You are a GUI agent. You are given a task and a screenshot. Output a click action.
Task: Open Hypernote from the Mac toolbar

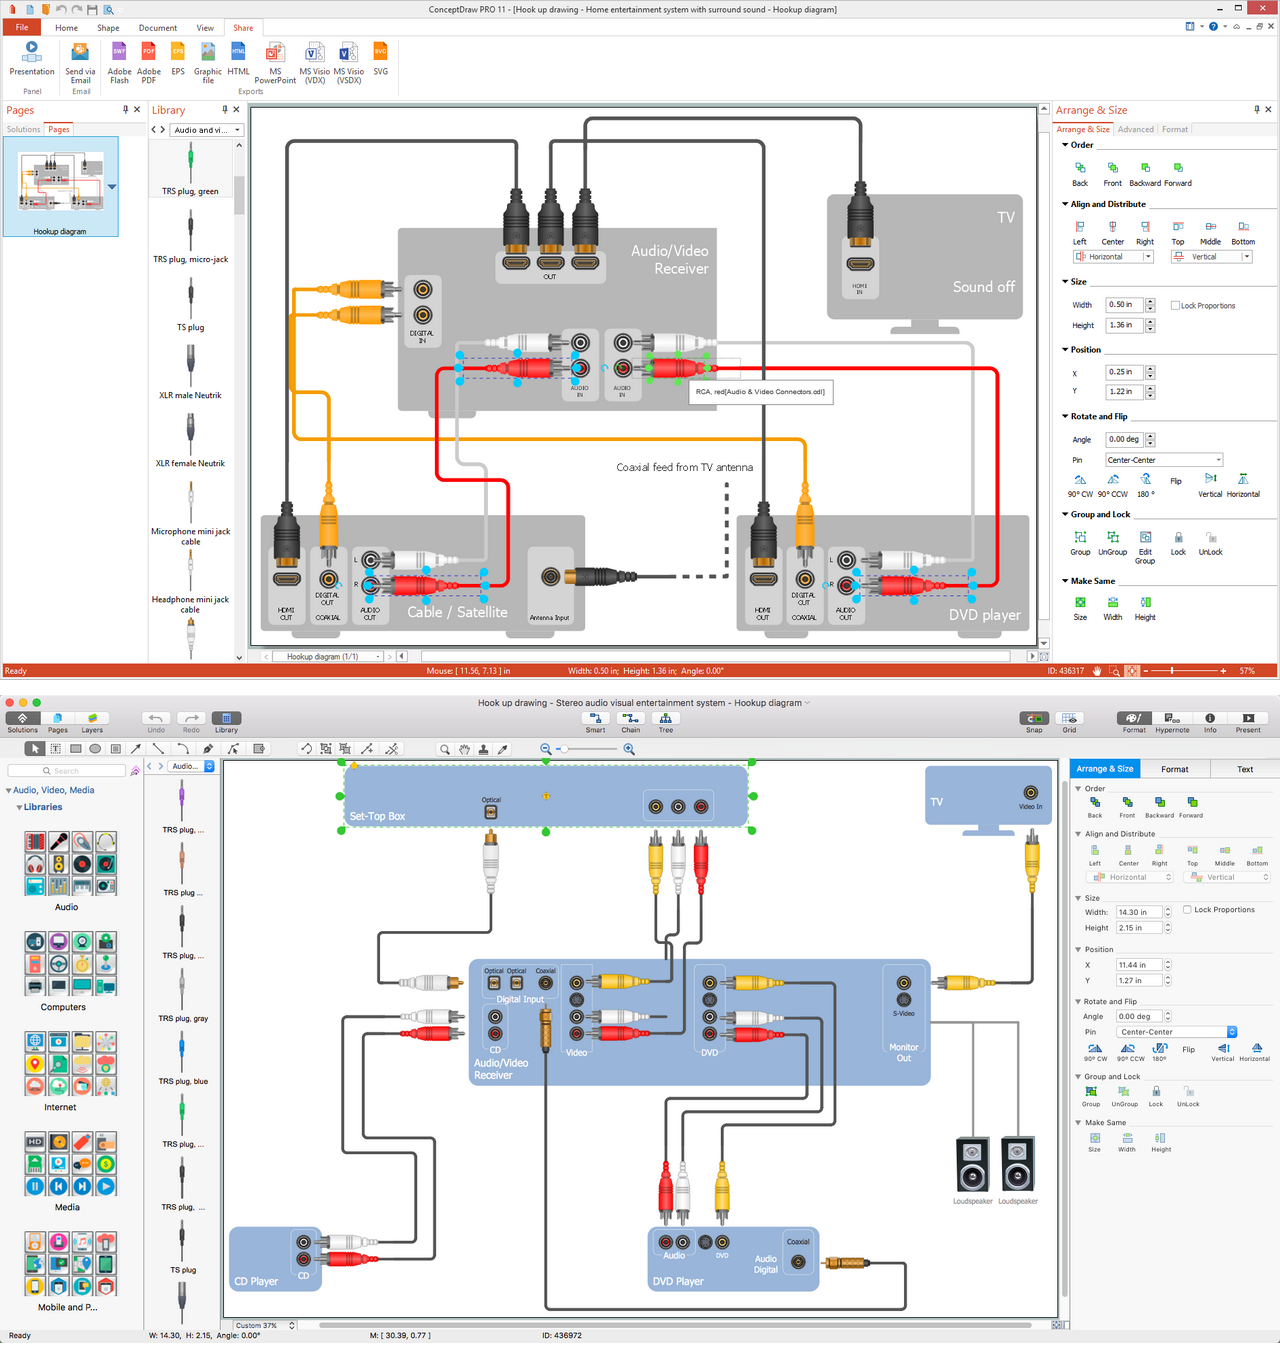(x=1172, y=722)
